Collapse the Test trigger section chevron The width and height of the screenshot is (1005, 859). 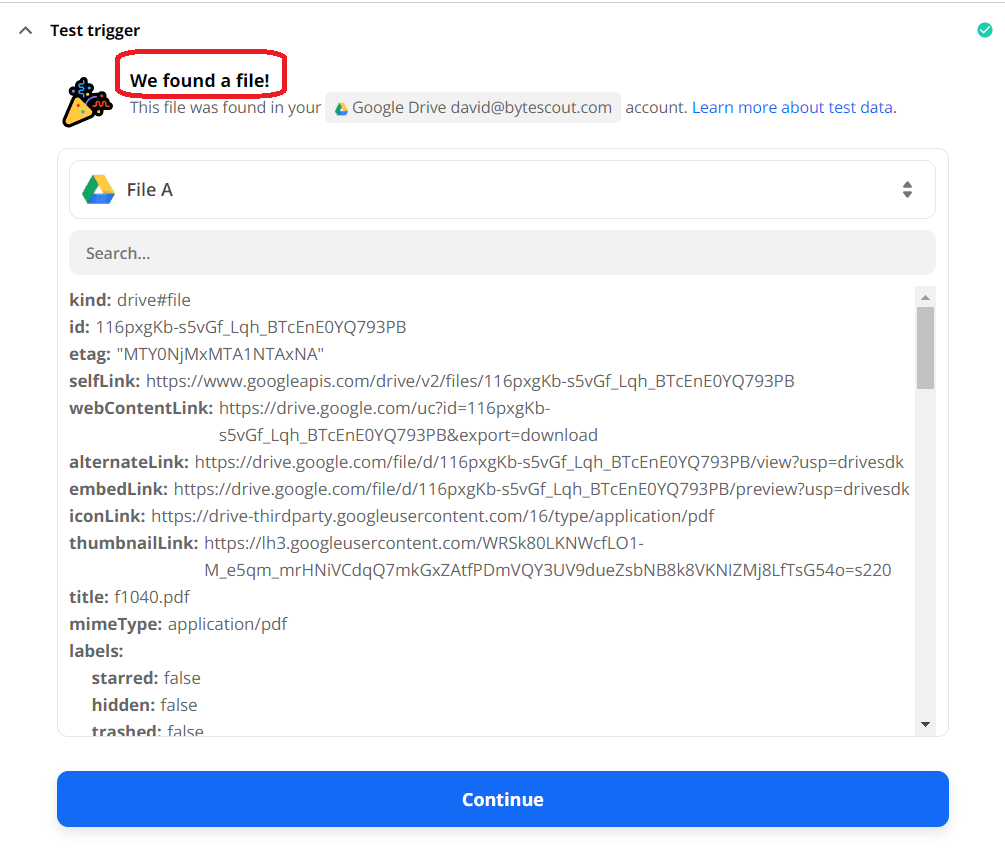pyautogui.click(x=26, y=31)
